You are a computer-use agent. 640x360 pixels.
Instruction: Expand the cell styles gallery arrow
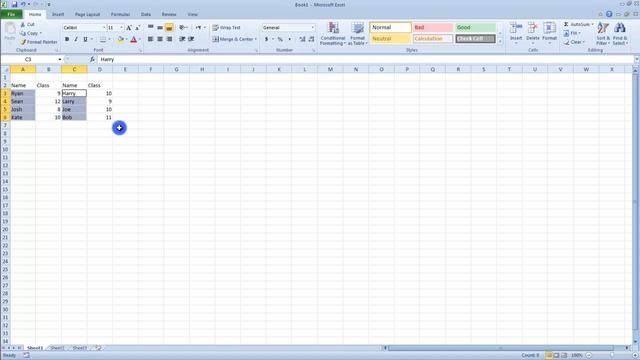(x=500, y=42)
